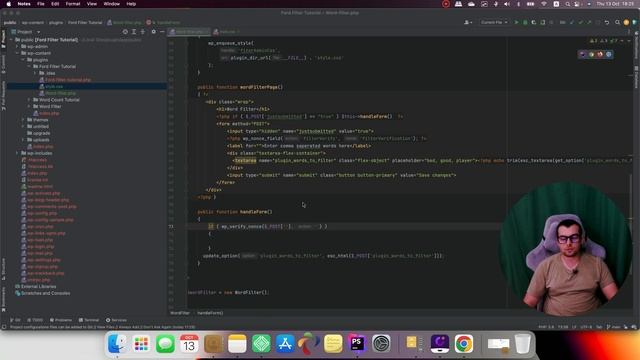Open the Help menu

click(131, 4)
